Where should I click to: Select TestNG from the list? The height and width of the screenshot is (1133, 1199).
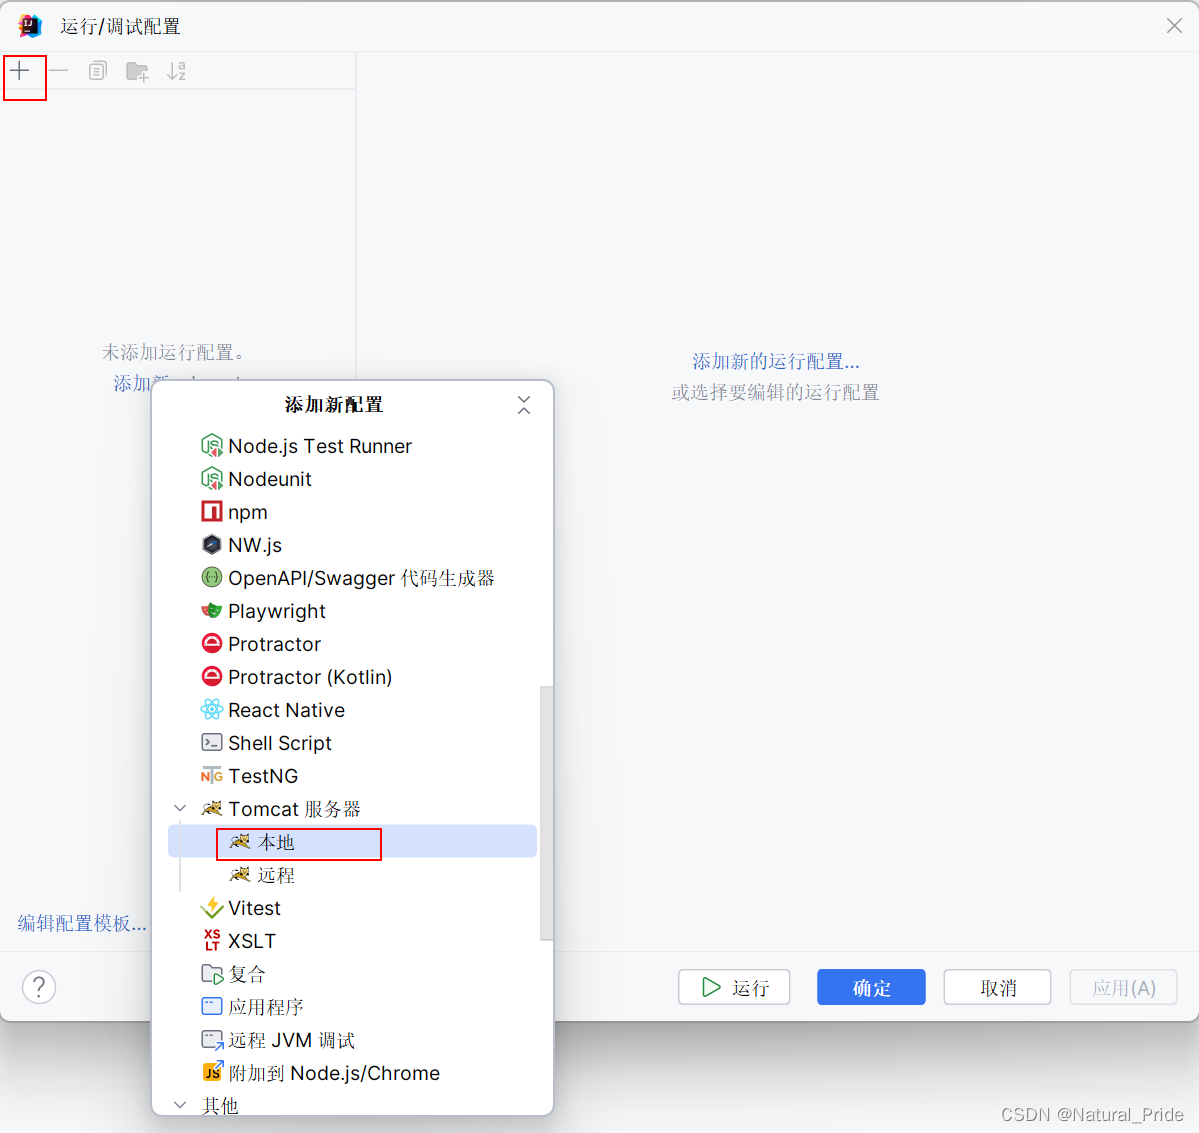click(x=353, y=776)
